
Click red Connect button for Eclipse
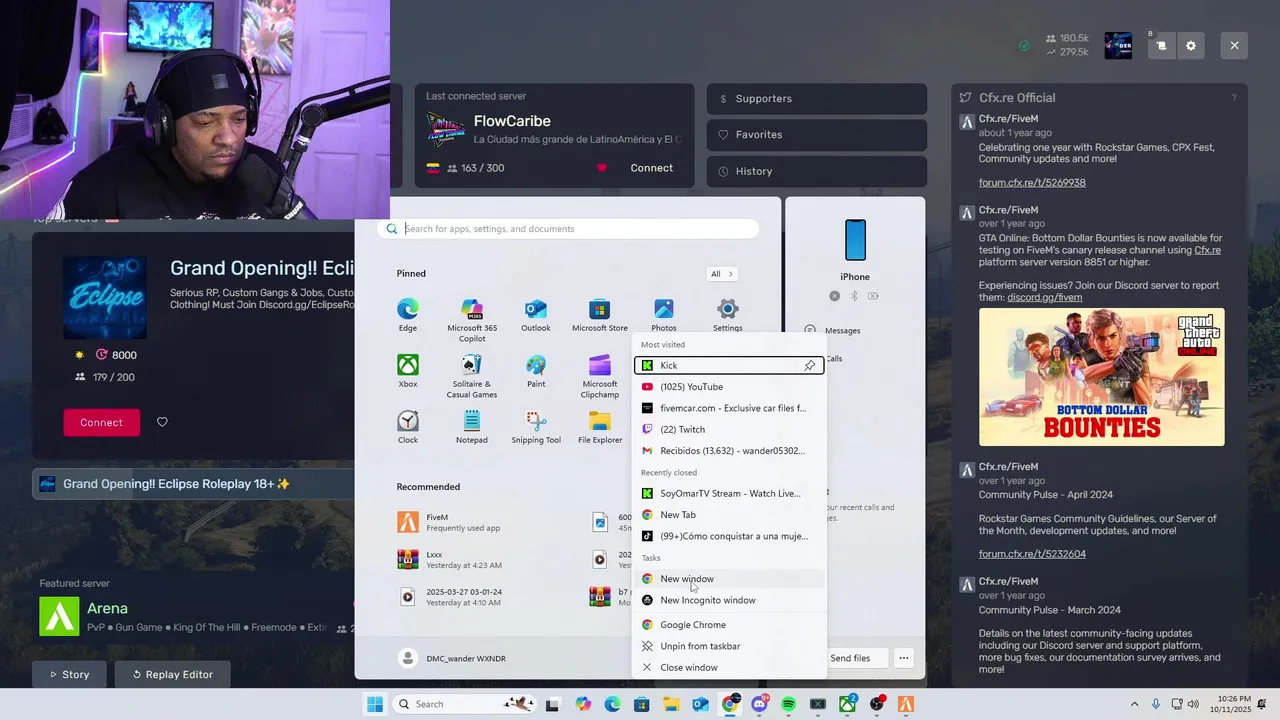tap(101, 422)
